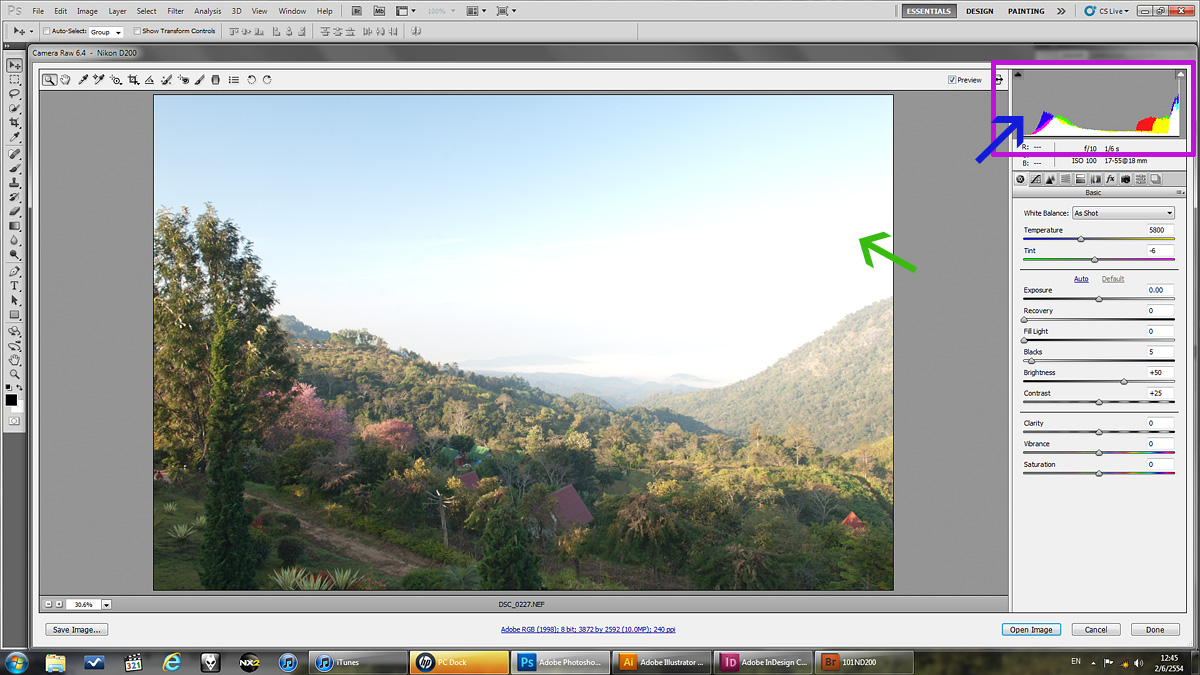The width and height of the screenshot is (1200, 675).
Task: Select the Crop tool in Camera Raw
Action: (133, 80)
